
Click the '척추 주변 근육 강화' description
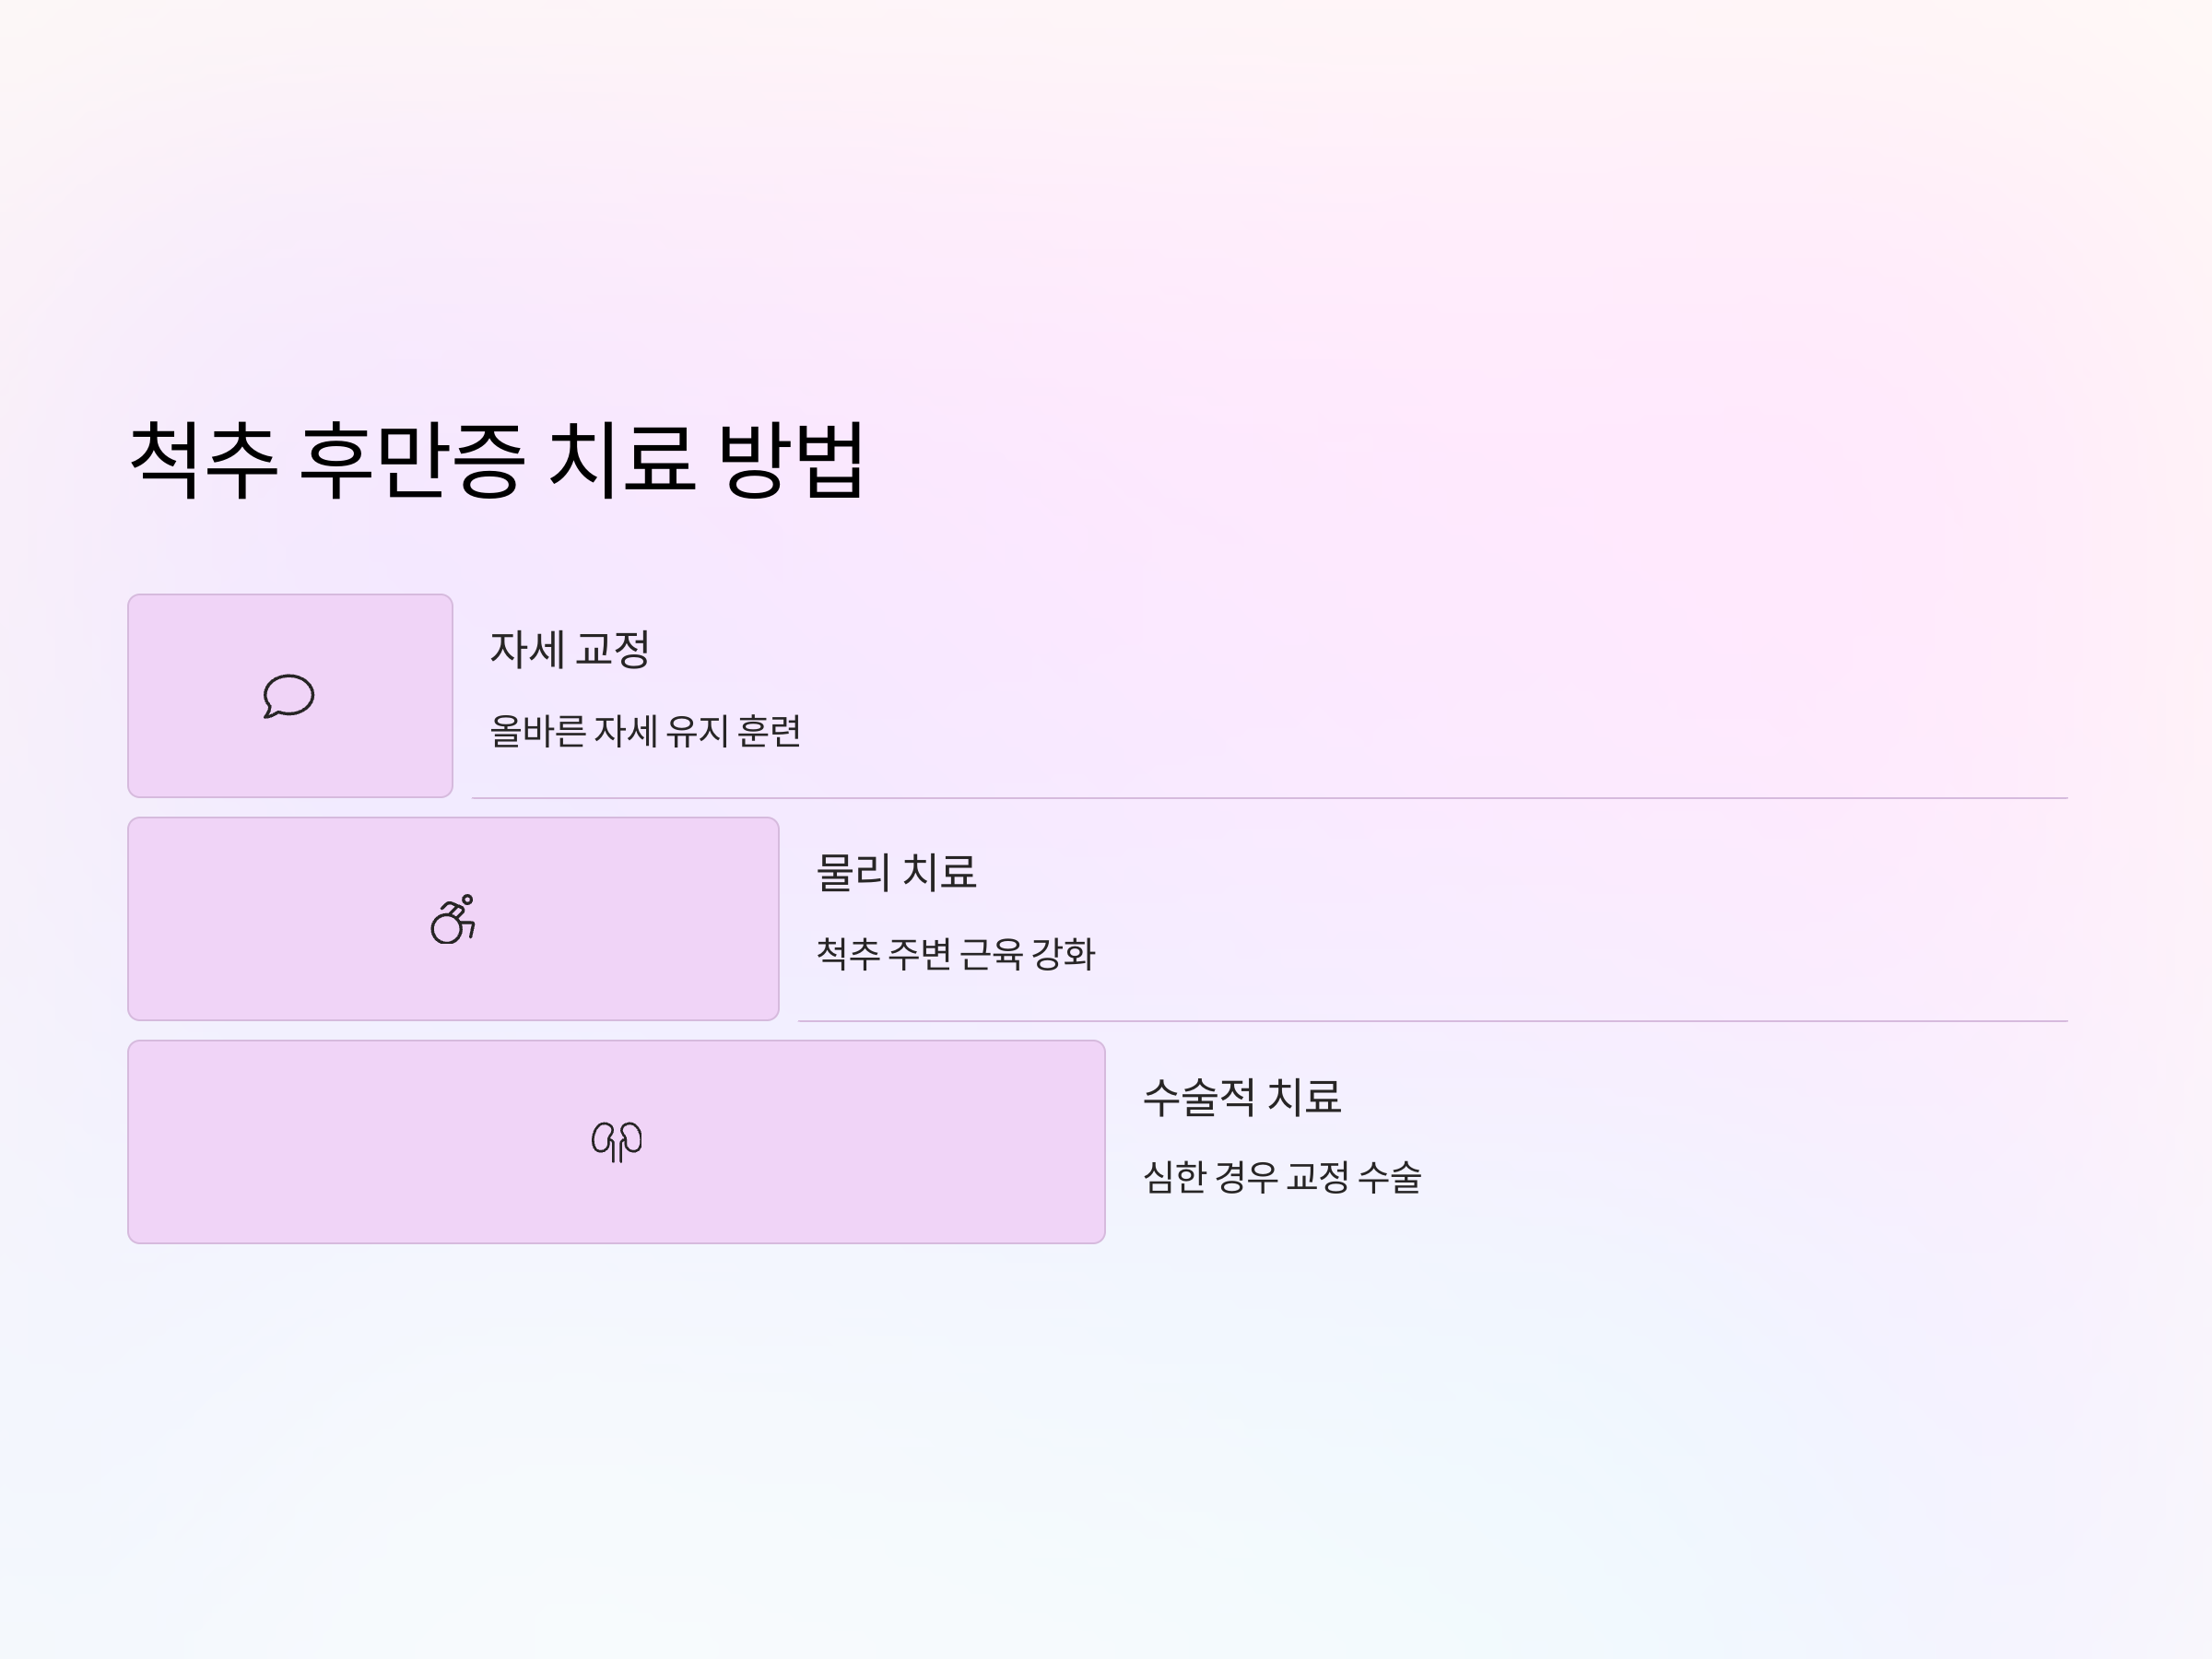point(956,954)
